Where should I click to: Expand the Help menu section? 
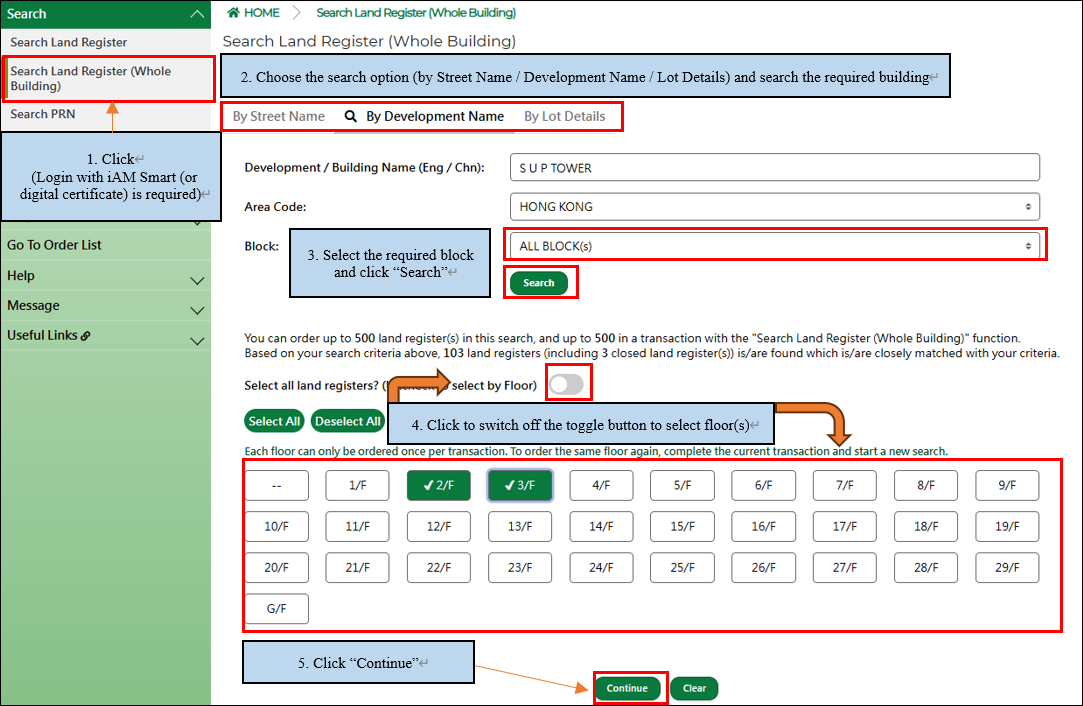pos(197,281)
